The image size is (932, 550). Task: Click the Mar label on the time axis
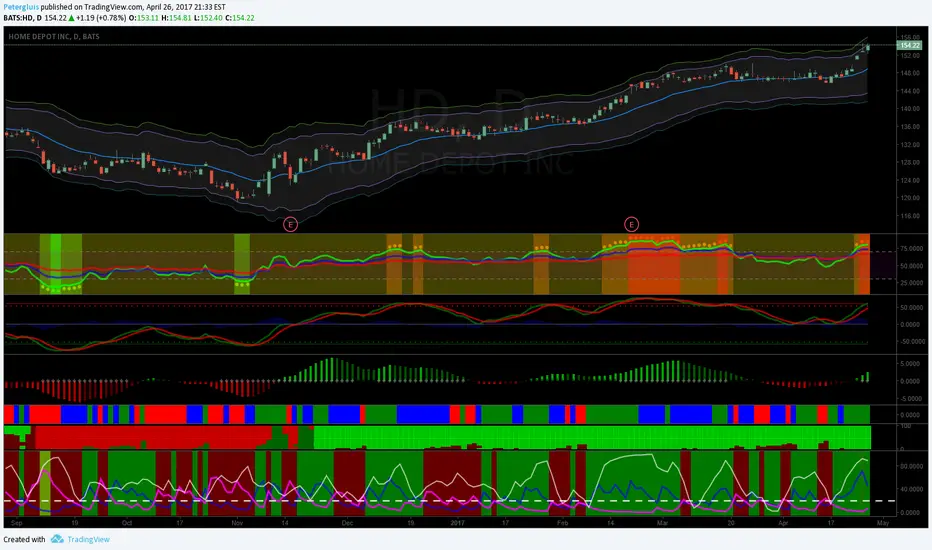663,523
